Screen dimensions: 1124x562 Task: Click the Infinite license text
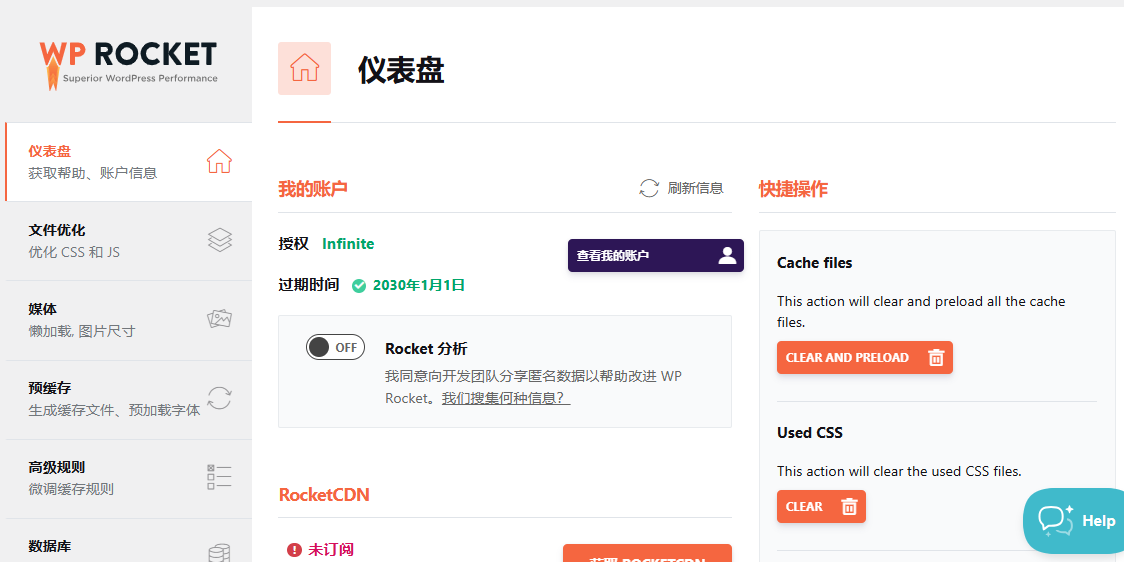tap(348, 244)
